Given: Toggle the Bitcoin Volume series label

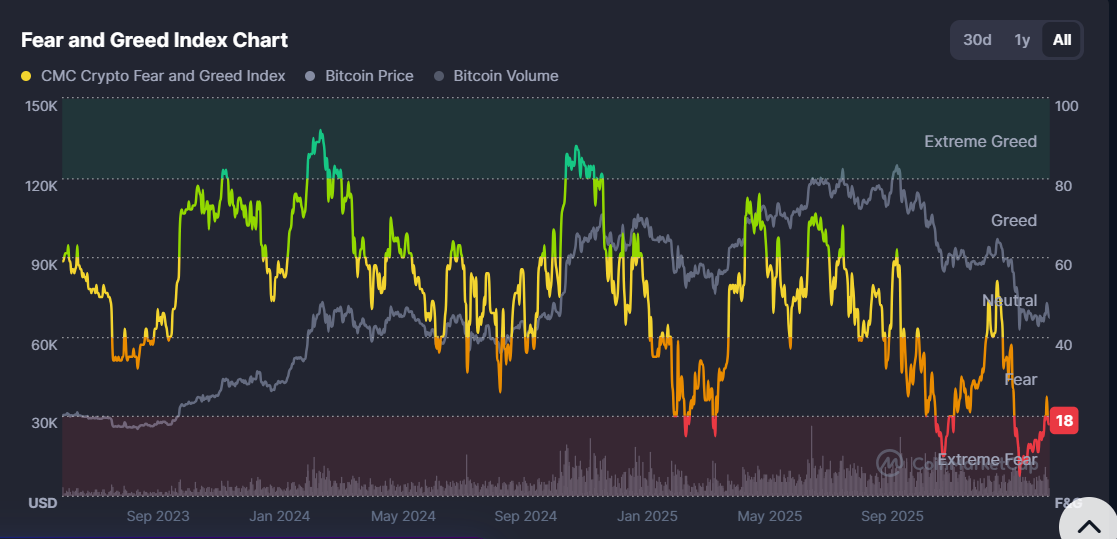Looking at the screenshot, I should [505, 76].
